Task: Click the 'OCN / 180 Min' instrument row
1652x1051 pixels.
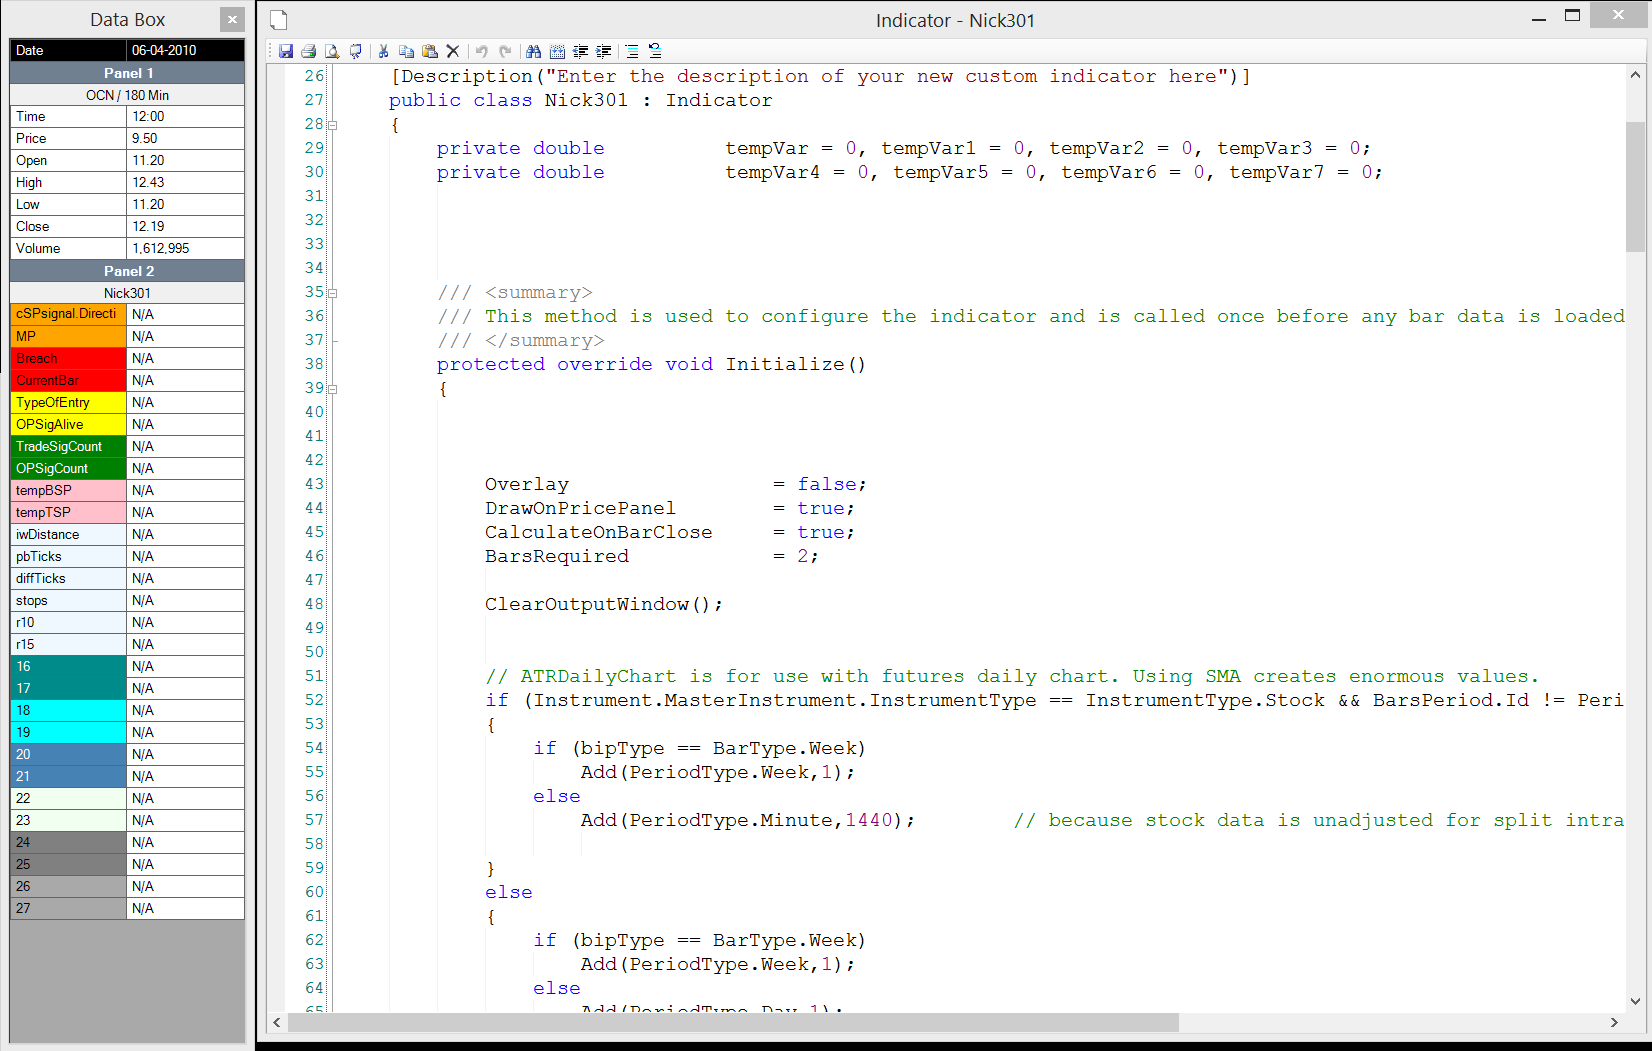Action: (x=127, y=95)
